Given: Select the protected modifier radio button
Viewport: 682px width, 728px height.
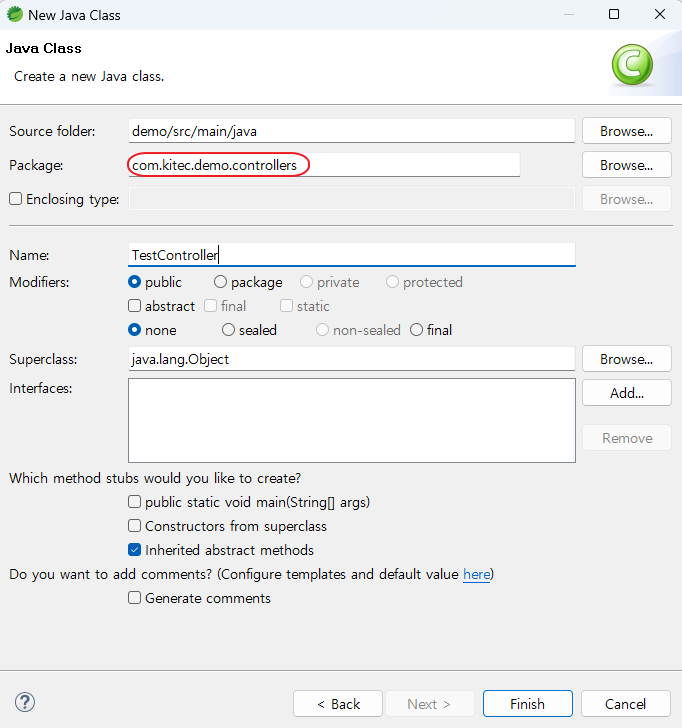Looking at the screenshot, I should [x=392, y=282].
